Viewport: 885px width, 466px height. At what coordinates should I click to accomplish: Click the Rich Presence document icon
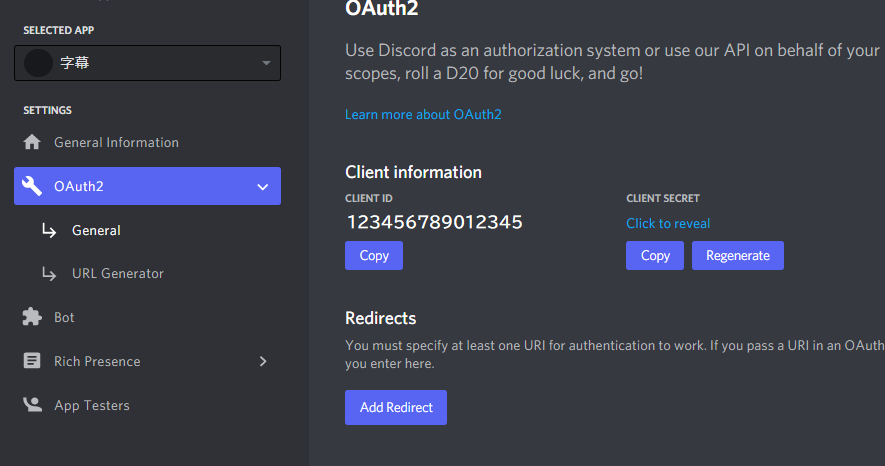[32, 361]
